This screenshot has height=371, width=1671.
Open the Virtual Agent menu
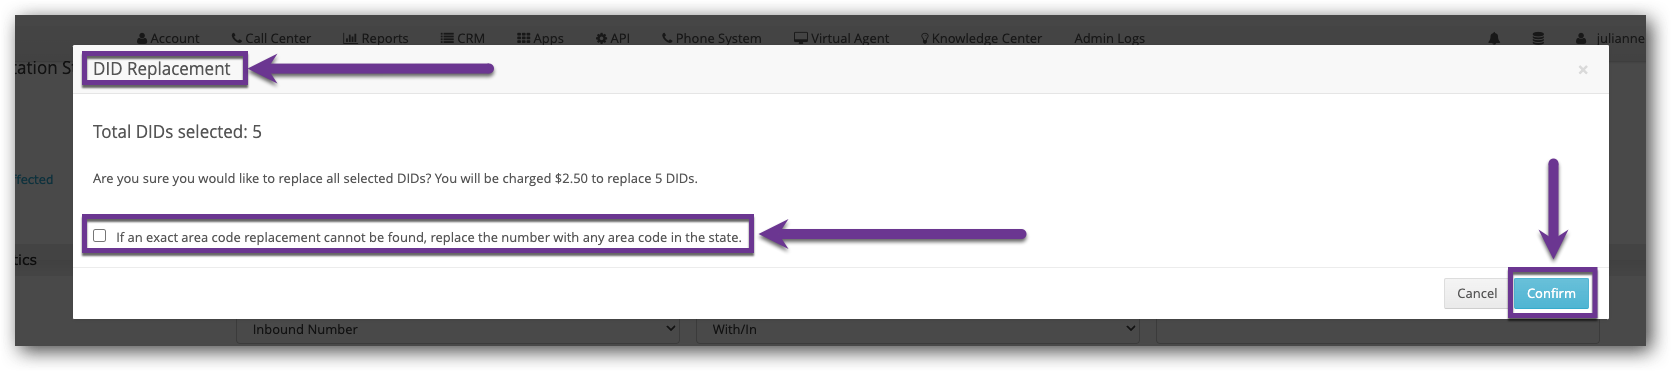click(841, 38)
